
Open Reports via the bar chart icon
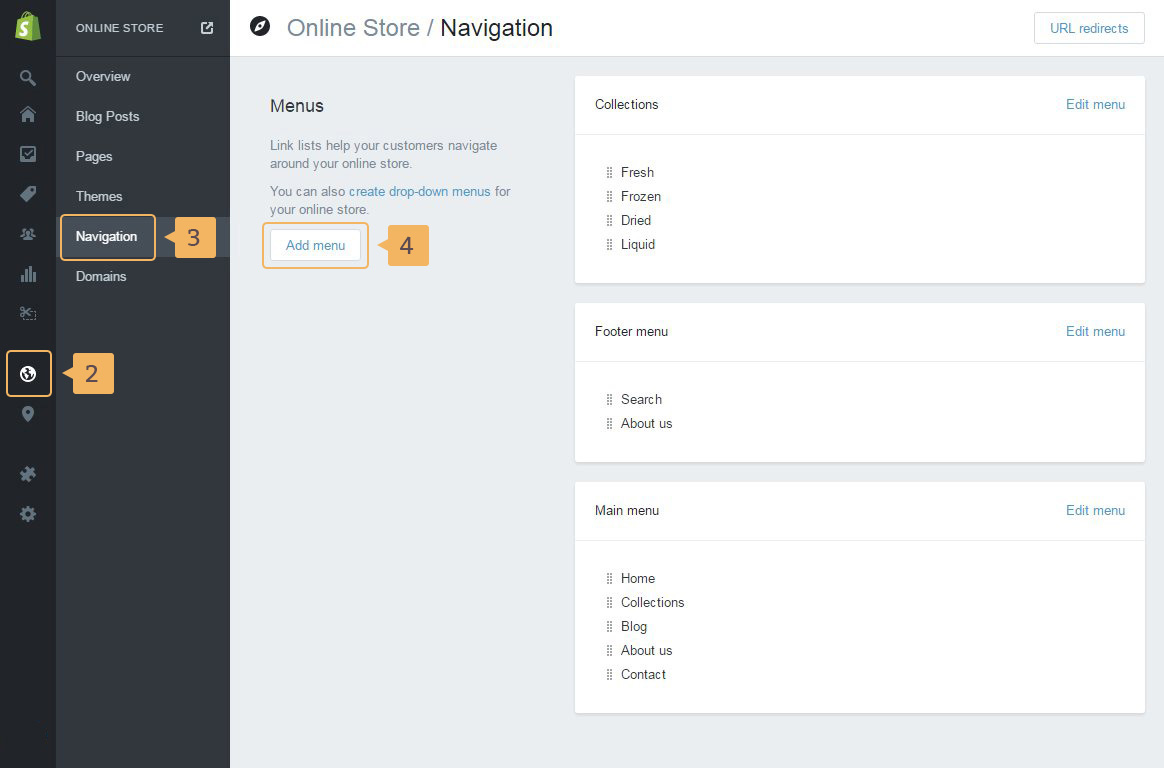click(28, 274)
